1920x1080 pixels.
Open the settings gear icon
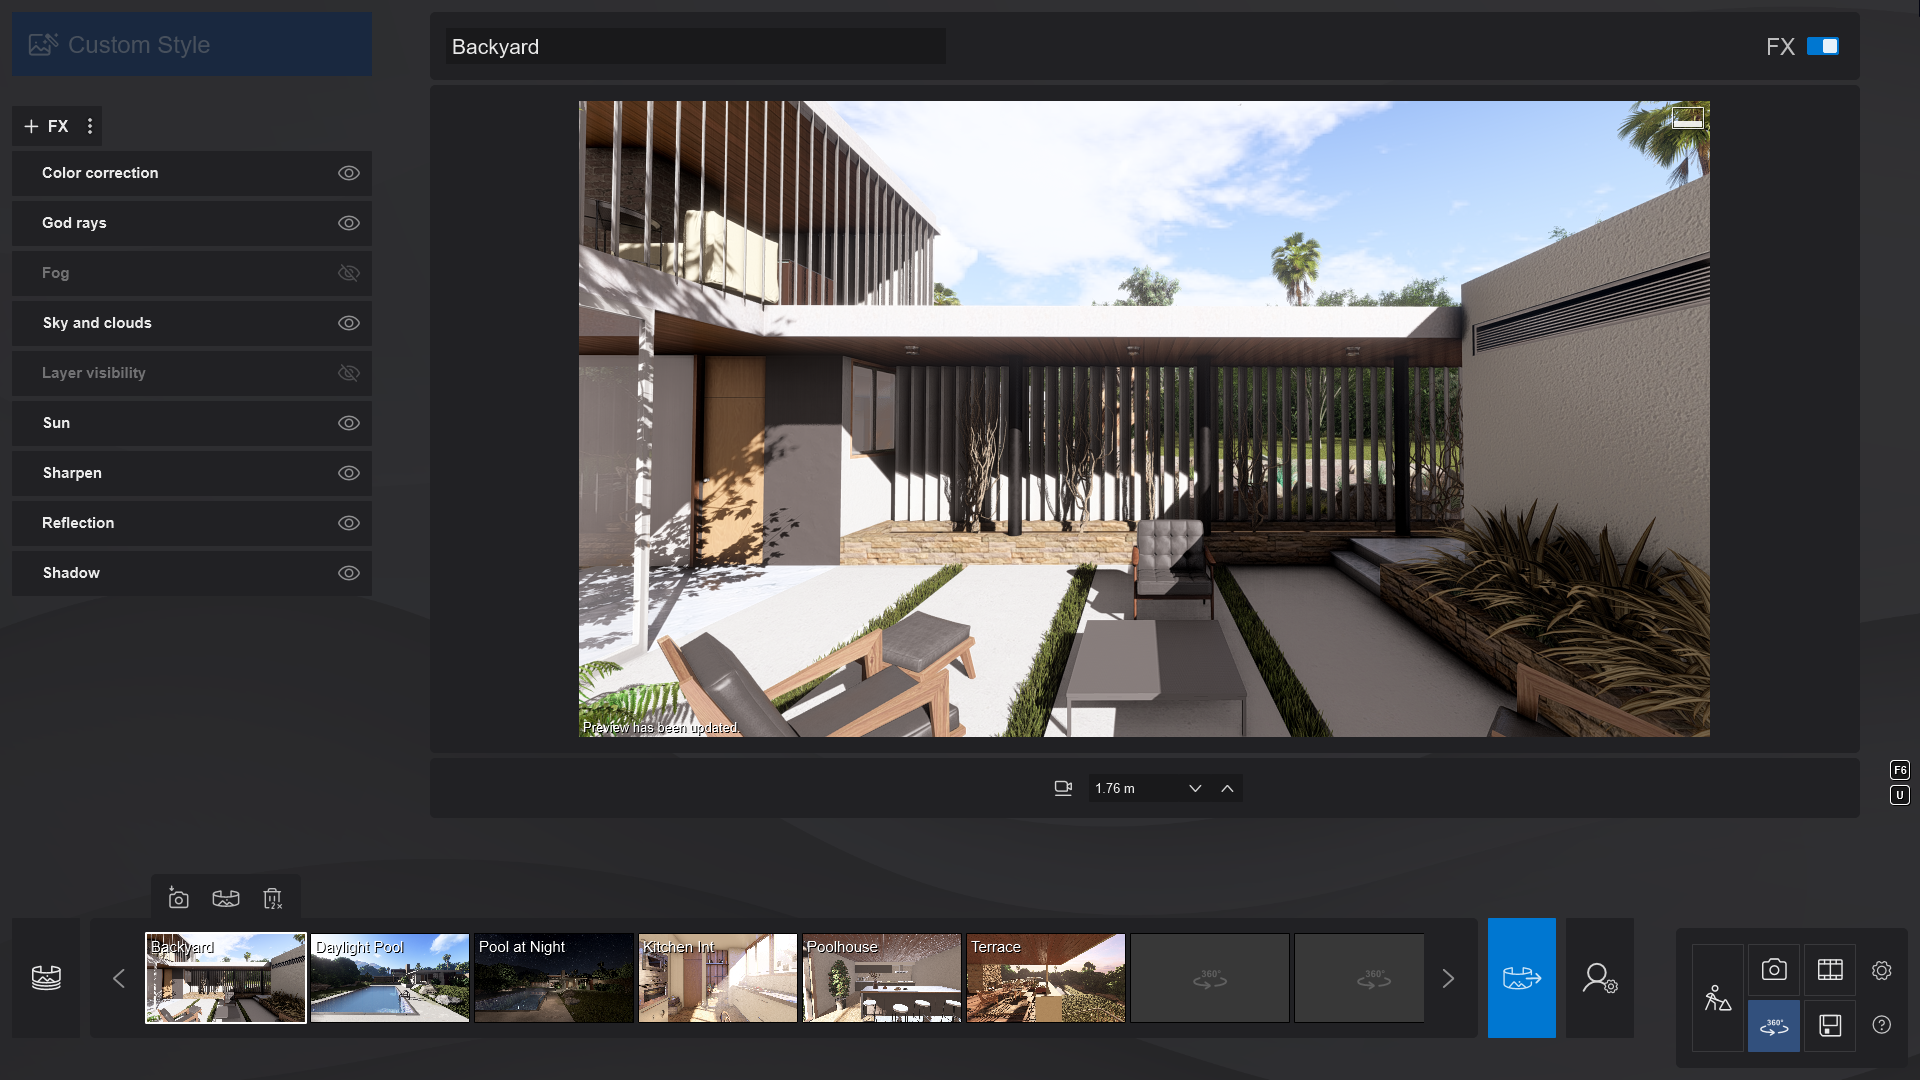click(1881, 970)
